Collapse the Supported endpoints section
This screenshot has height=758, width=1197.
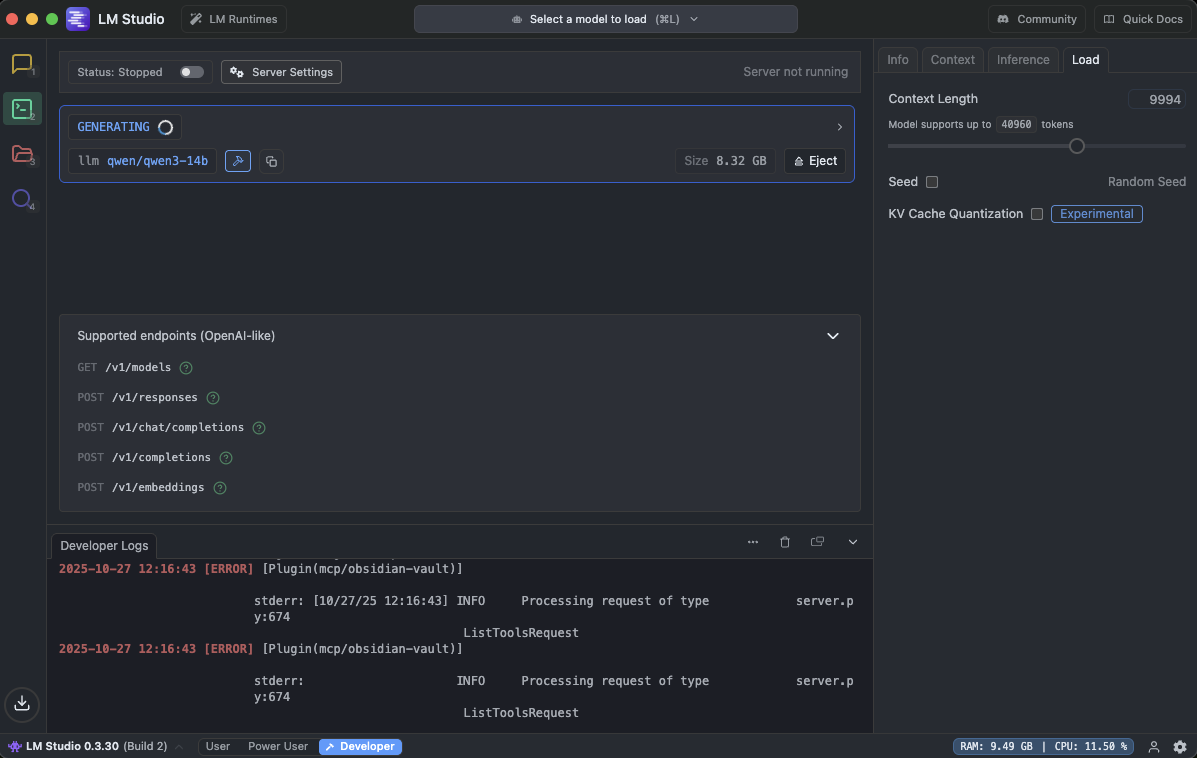click(832, 336)
